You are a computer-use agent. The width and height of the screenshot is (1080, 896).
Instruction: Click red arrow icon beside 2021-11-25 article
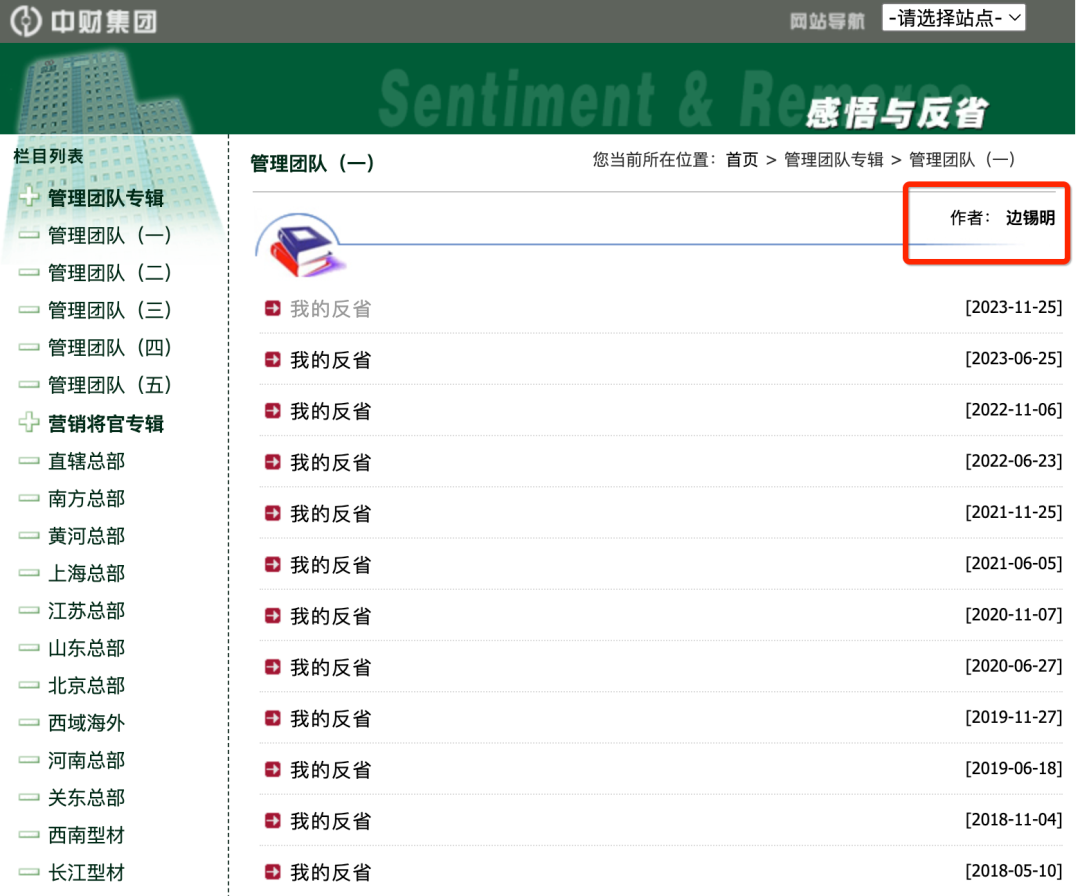[x=273, y=513]
